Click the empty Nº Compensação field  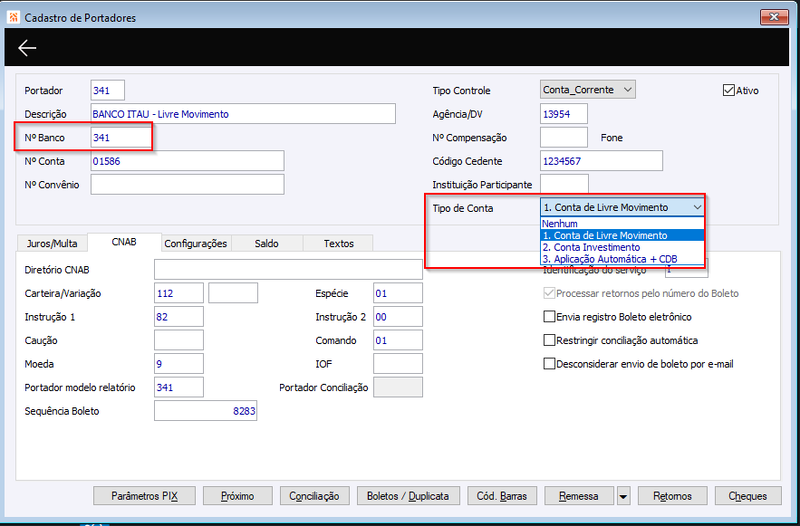[x=564, y=137]
